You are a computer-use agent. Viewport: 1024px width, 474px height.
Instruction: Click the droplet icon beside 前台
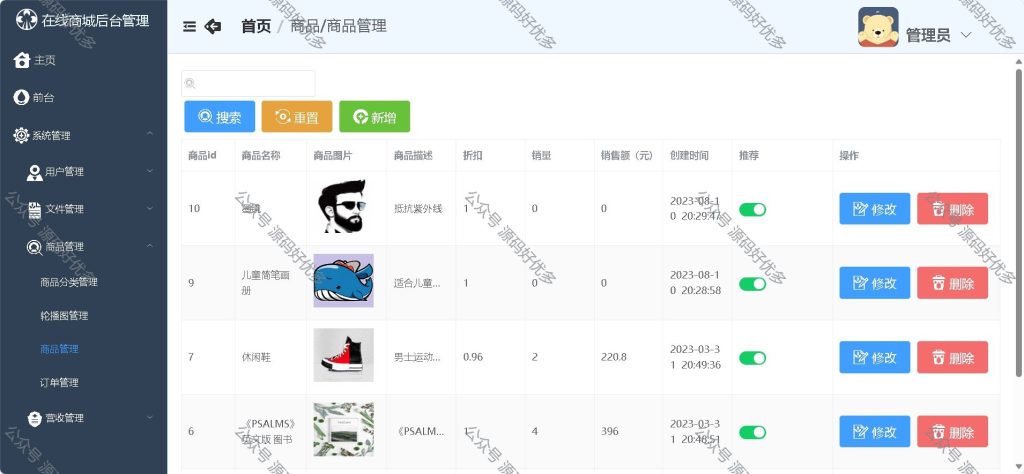tap(22, 97)
